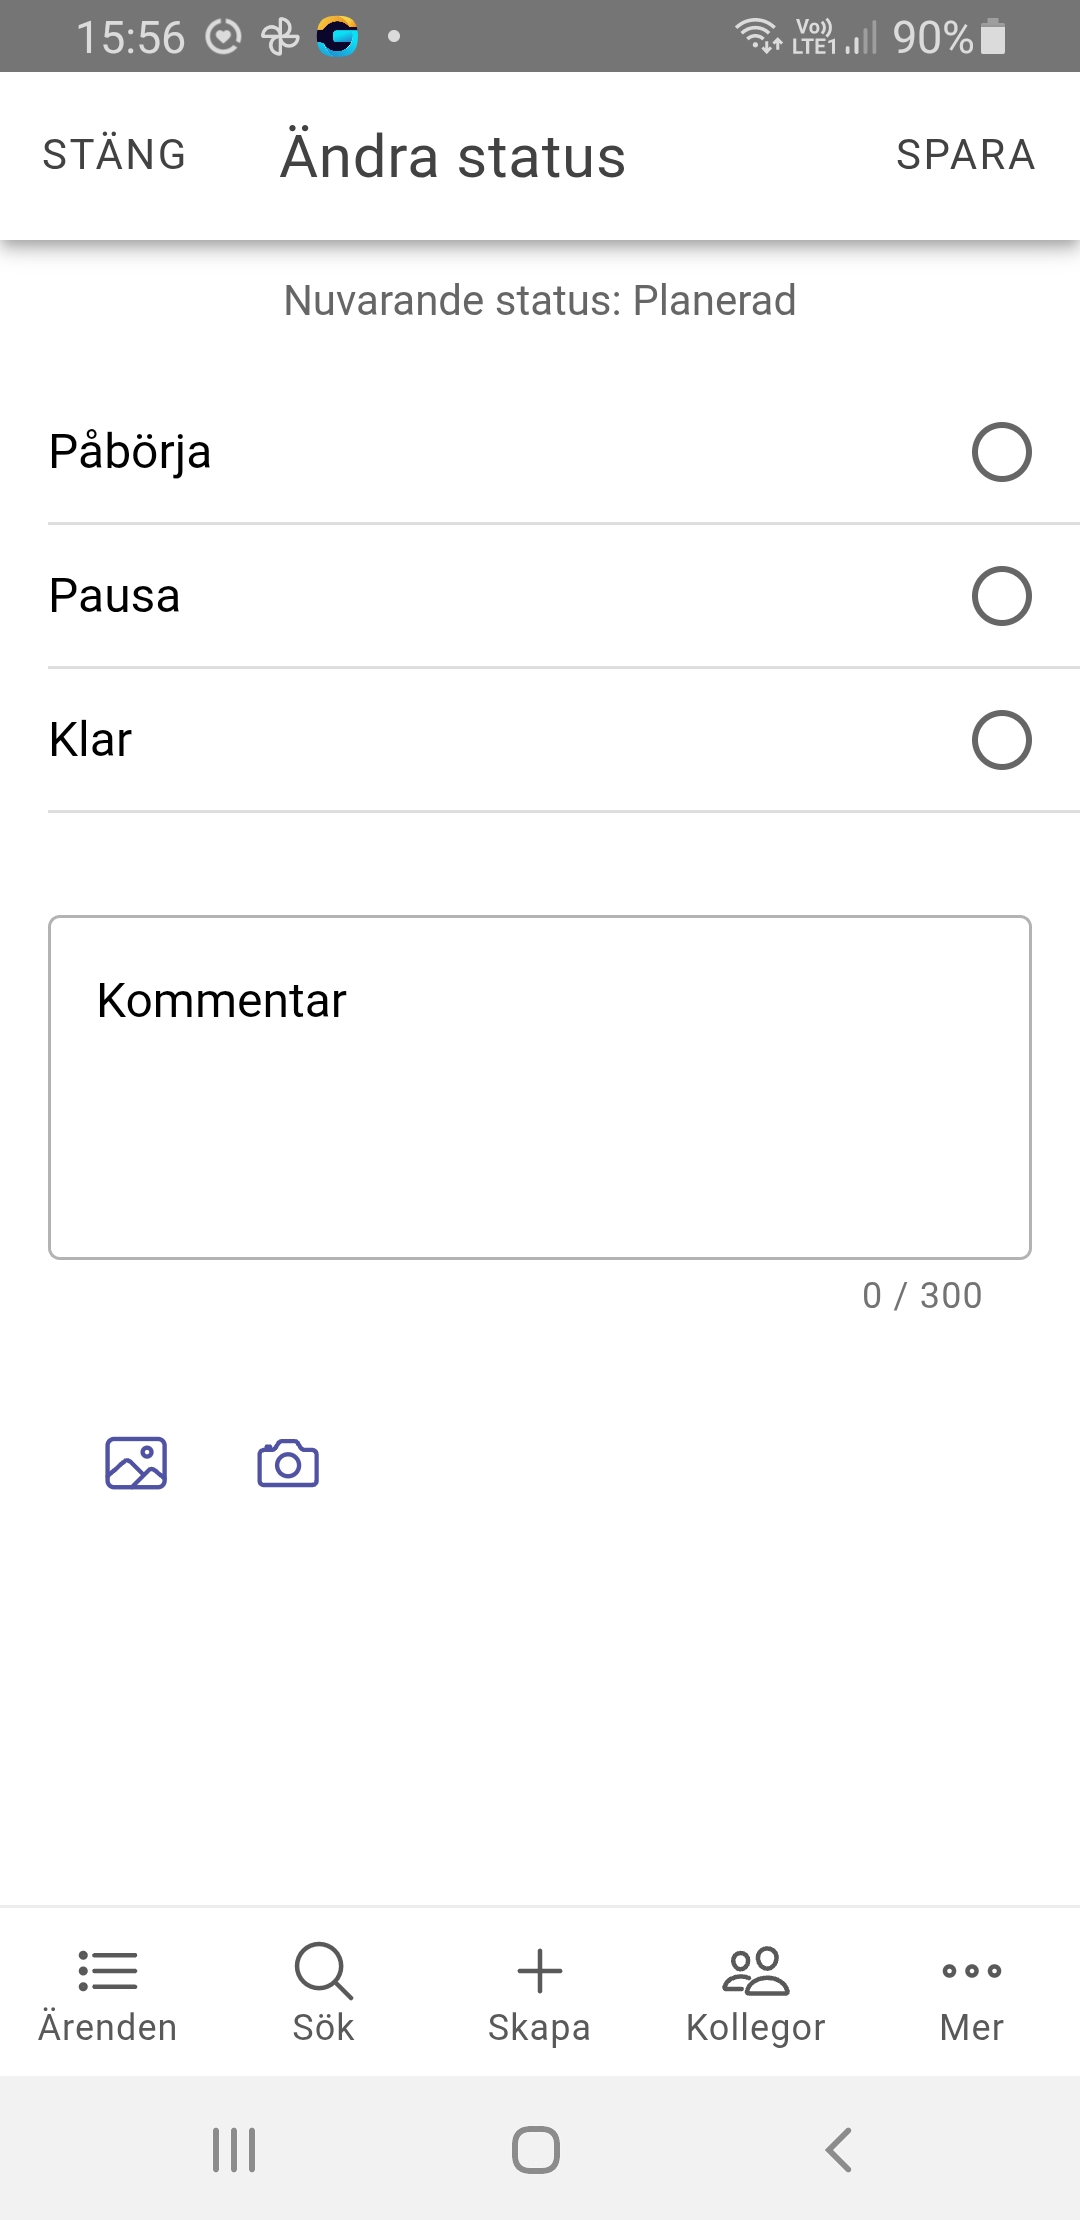Tap the image gallery attachment icon

[x=136, y=1463]
